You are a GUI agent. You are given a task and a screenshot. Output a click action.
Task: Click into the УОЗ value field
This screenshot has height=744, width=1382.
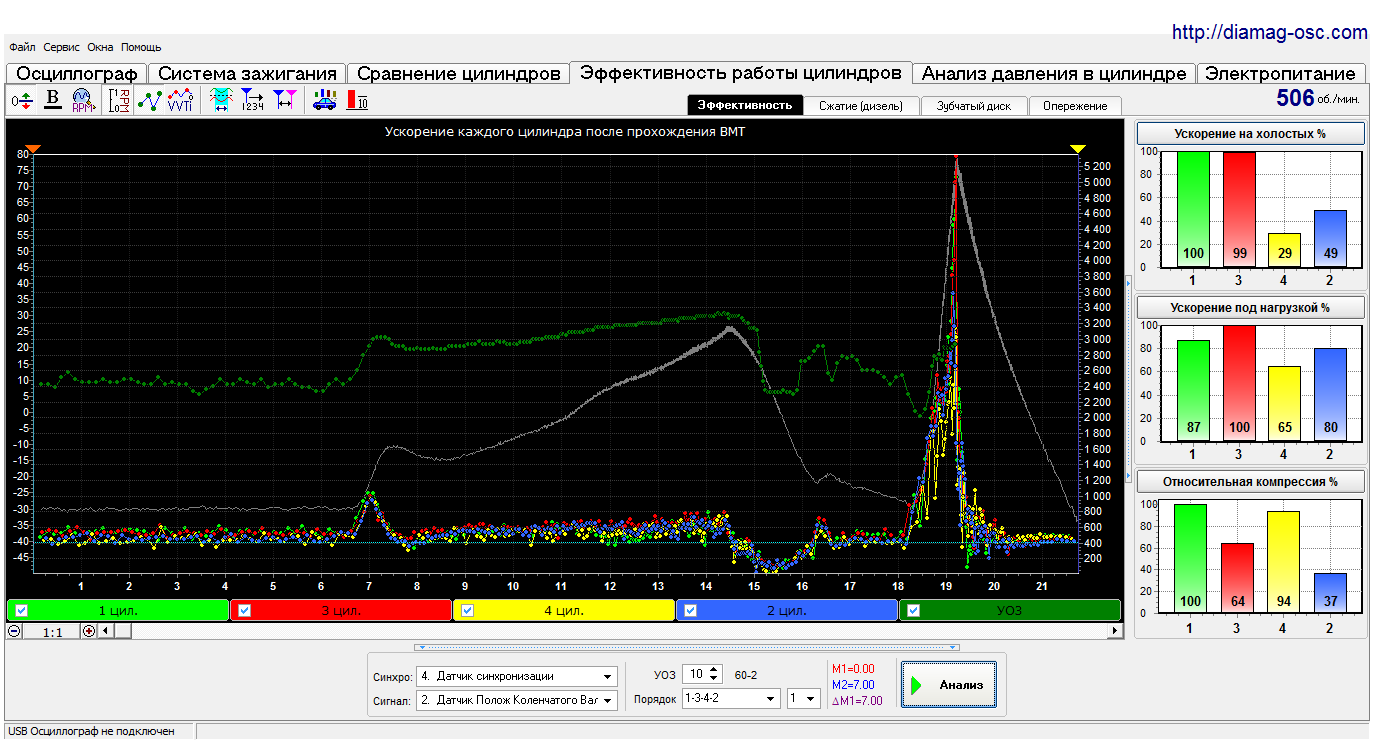[x=694, y=675]
